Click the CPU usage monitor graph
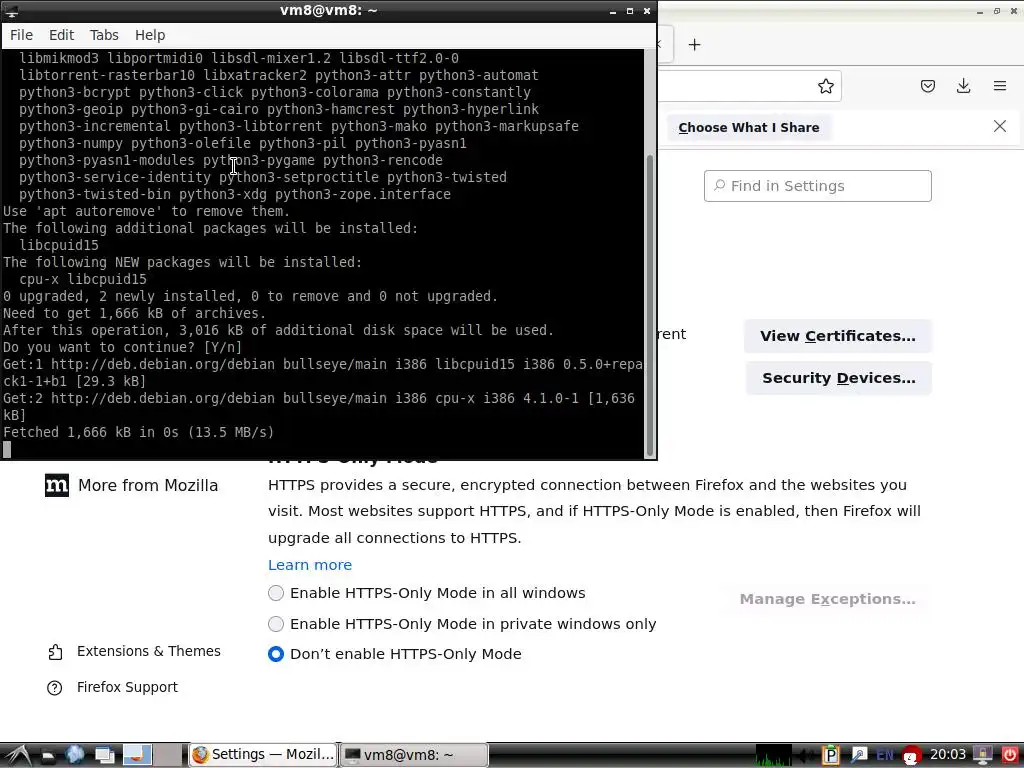Screen dimensions: 1024x768 pos(774,755)
